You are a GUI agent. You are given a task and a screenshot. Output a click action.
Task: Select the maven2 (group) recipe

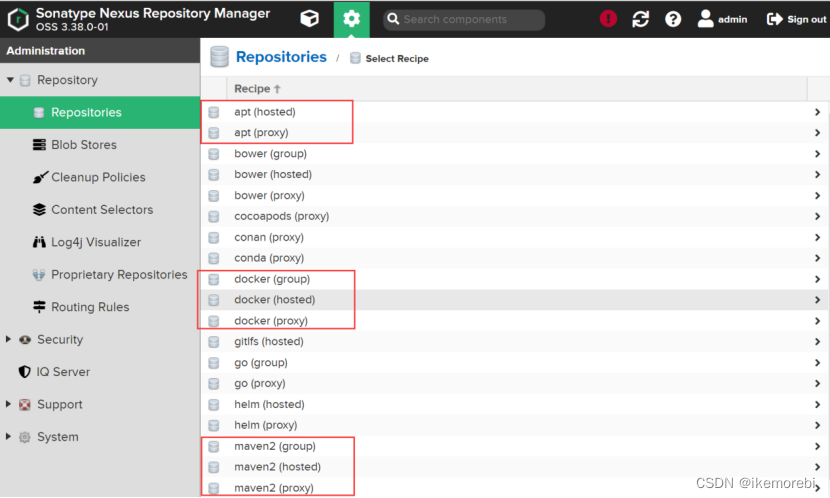(x=513, y=446)
